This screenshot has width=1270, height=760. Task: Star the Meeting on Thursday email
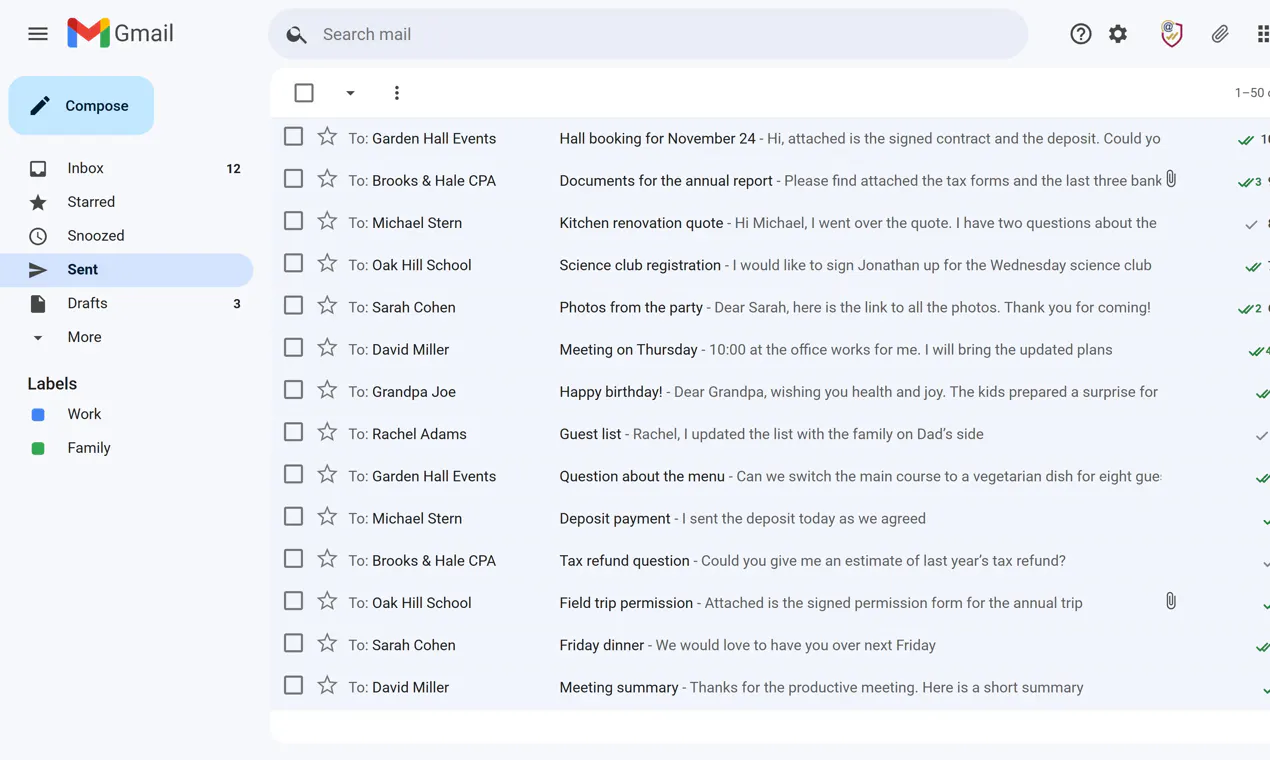(x=327, y=348)
